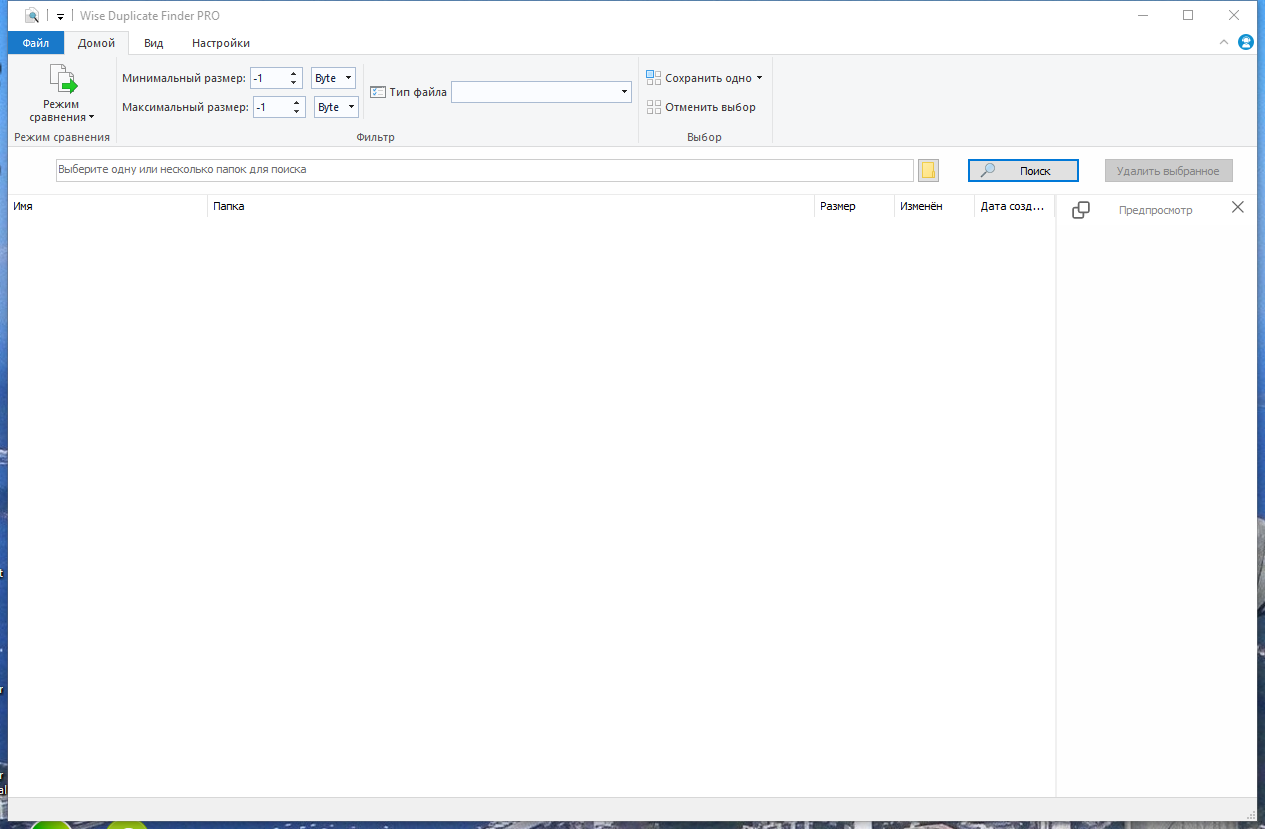Close the Предпросмотр preview pane

1238,207
